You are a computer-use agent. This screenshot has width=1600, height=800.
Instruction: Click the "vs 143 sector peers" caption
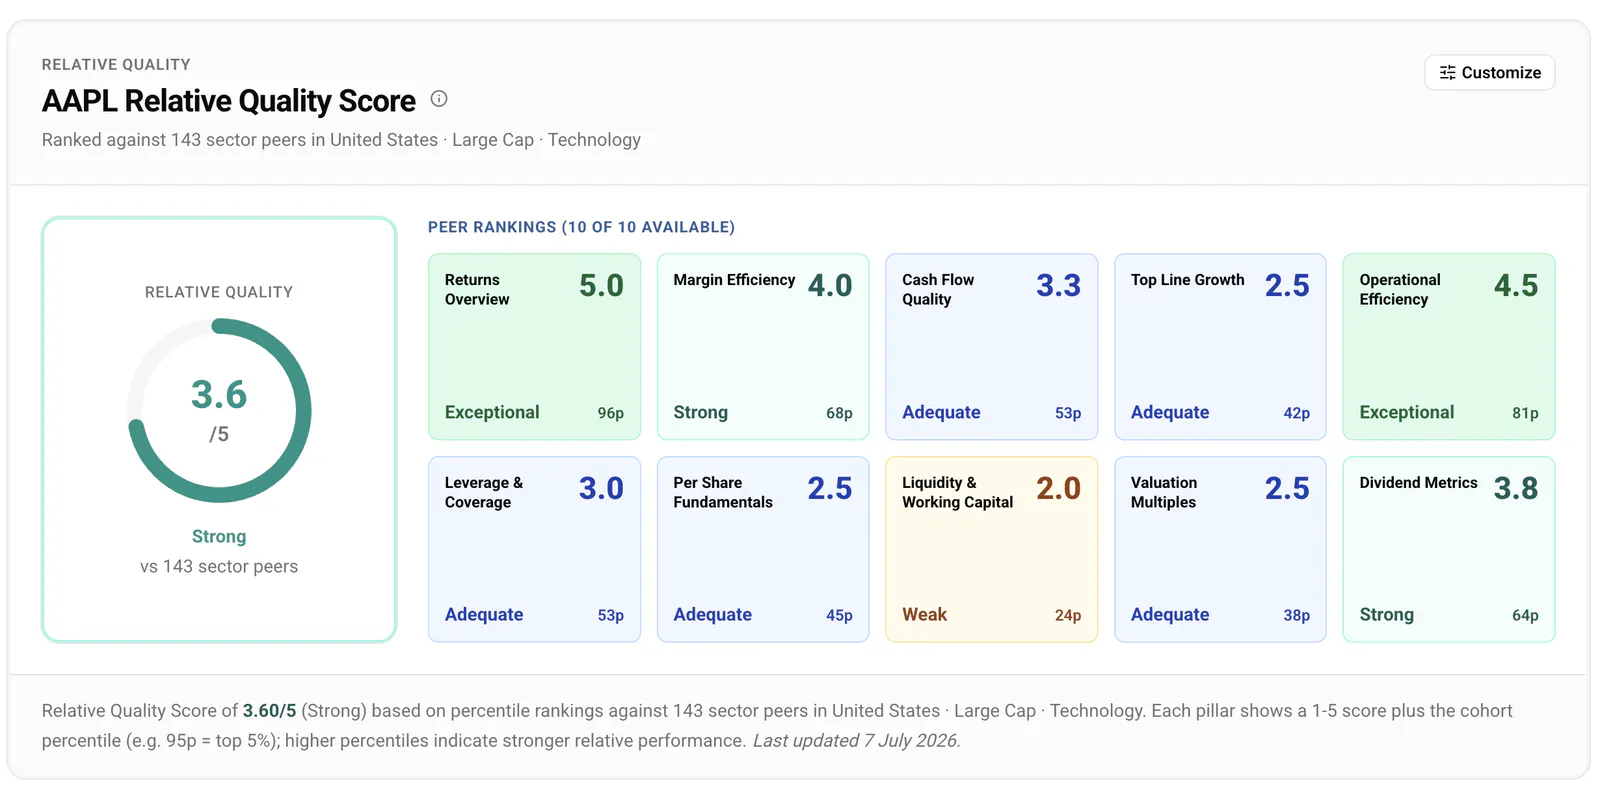click(x=219, y=566)
